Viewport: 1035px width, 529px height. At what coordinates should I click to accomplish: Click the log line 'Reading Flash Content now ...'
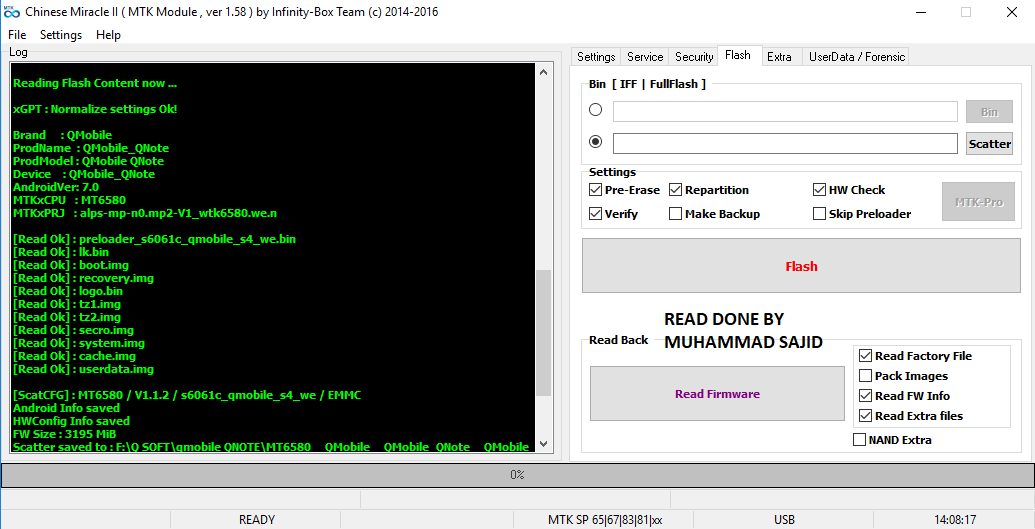tap(95, 83)
